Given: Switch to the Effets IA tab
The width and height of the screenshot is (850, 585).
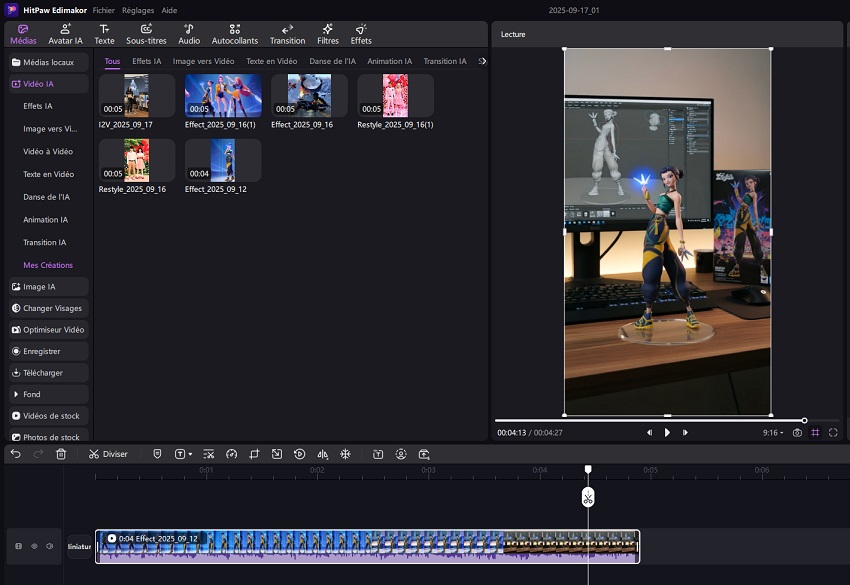Looking at the screenshot, I should [x=146, y=61].
